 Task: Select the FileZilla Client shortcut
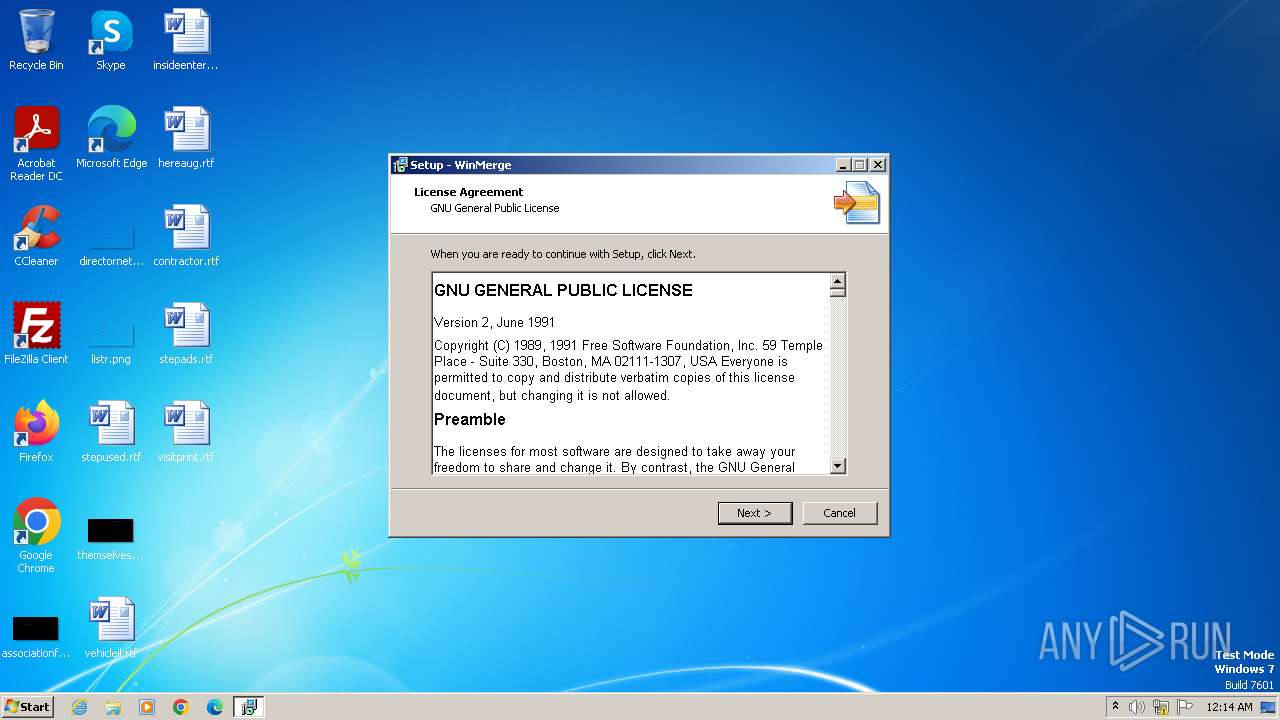click(36, 334)
